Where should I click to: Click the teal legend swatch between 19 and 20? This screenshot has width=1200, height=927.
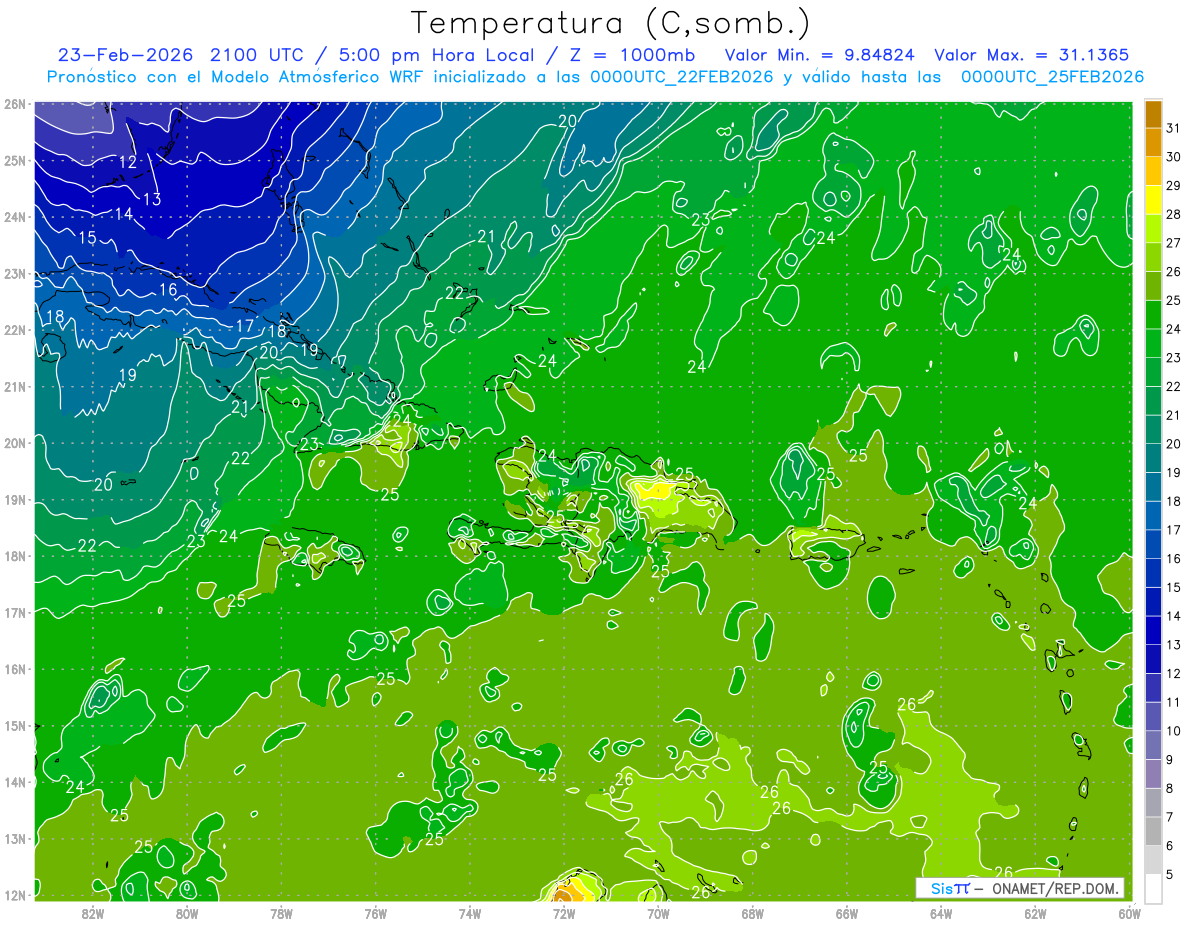point(1153,458)
